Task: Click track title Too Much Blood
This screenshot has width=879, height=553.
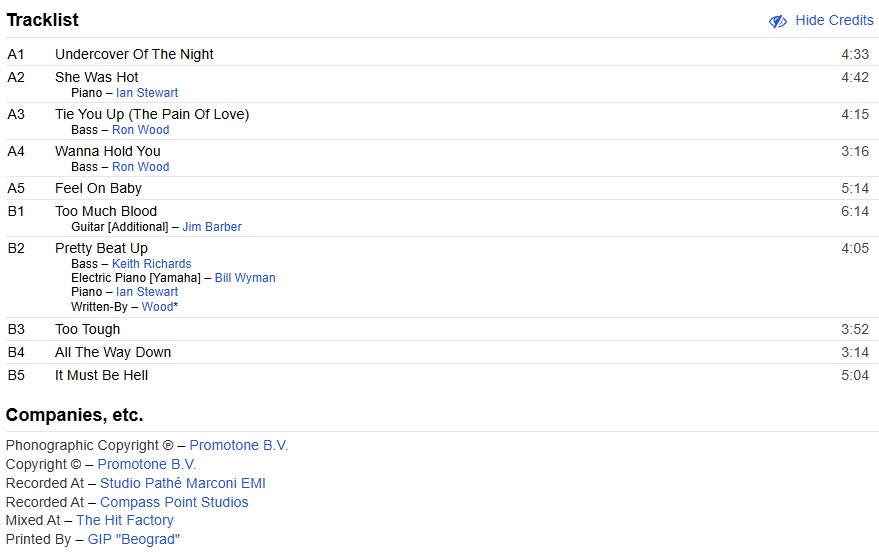Action: [x=106, y=212]
